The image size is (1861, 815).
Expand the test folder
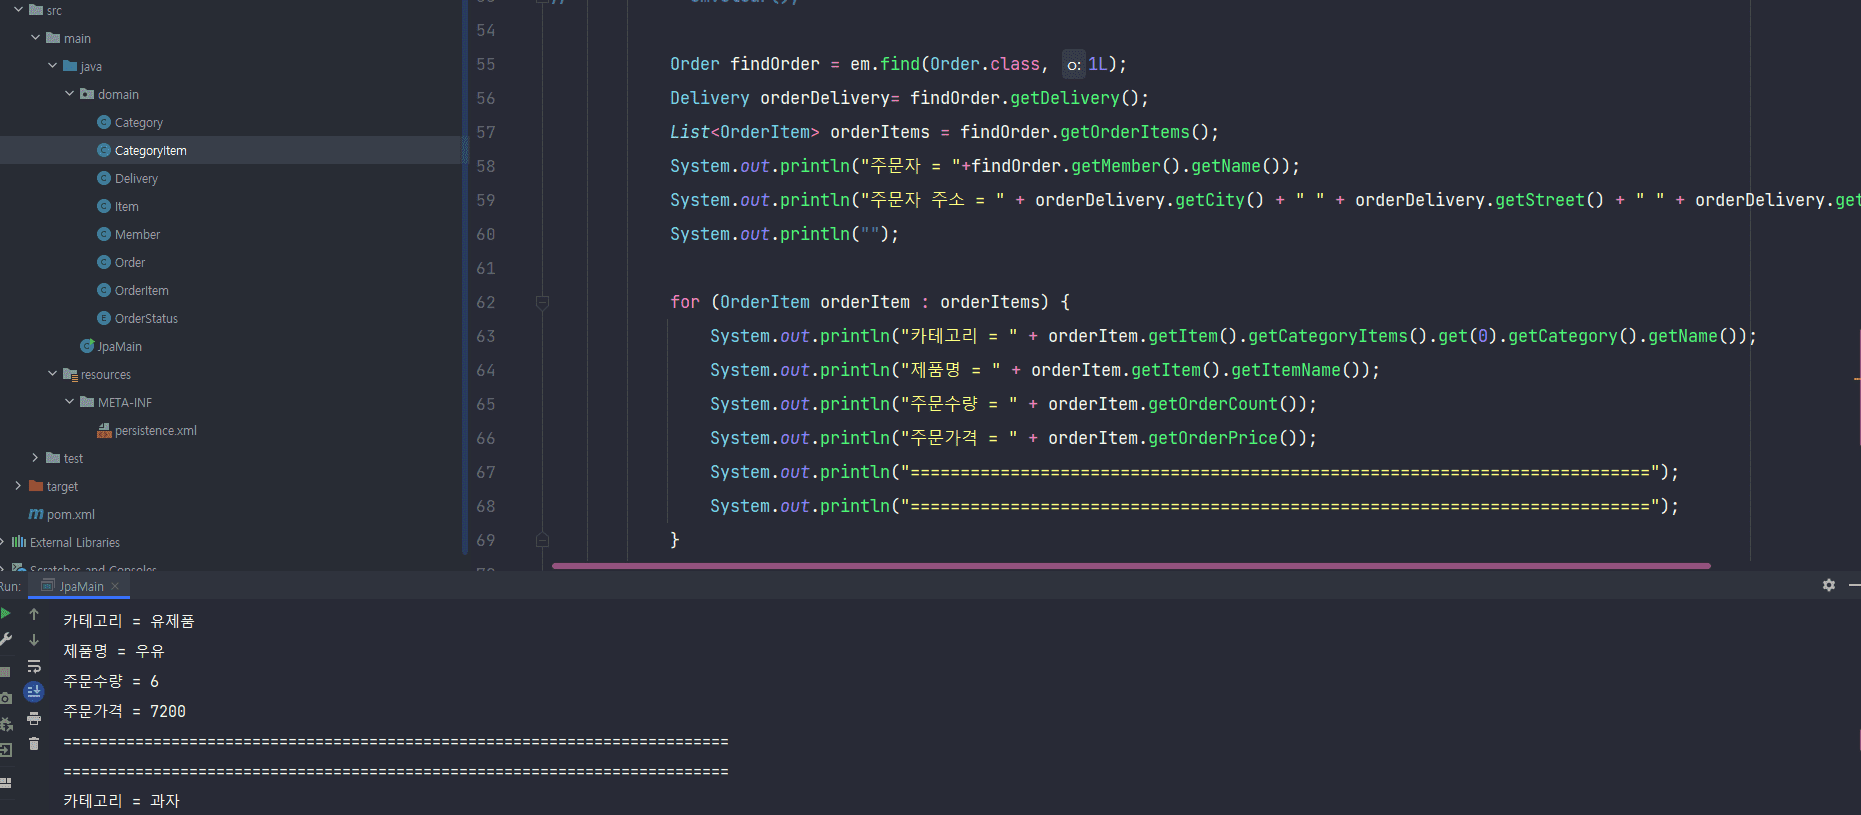(35, 458)
